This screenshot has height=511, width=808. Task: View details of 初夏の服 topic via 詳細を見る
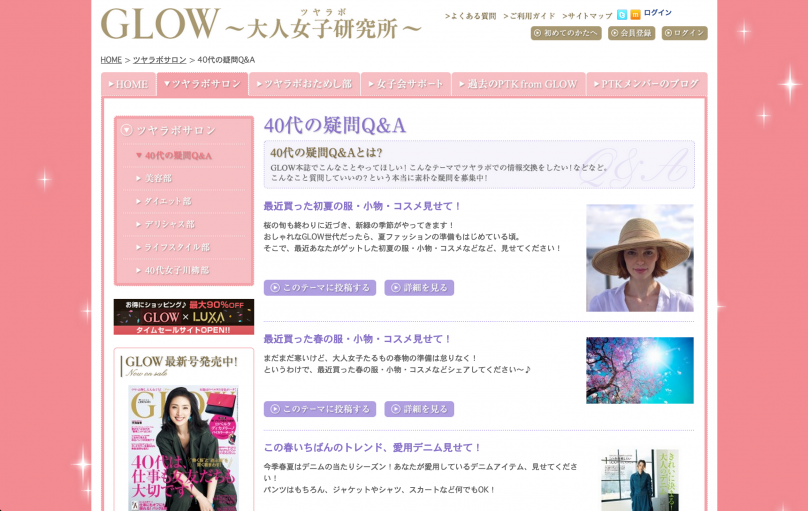coord(419,287)
